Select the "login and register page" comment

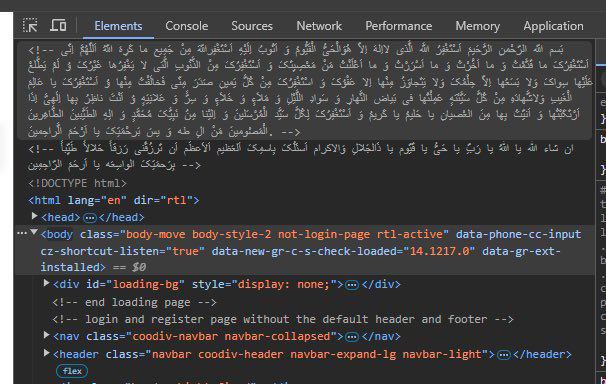[x=283, y=319]
